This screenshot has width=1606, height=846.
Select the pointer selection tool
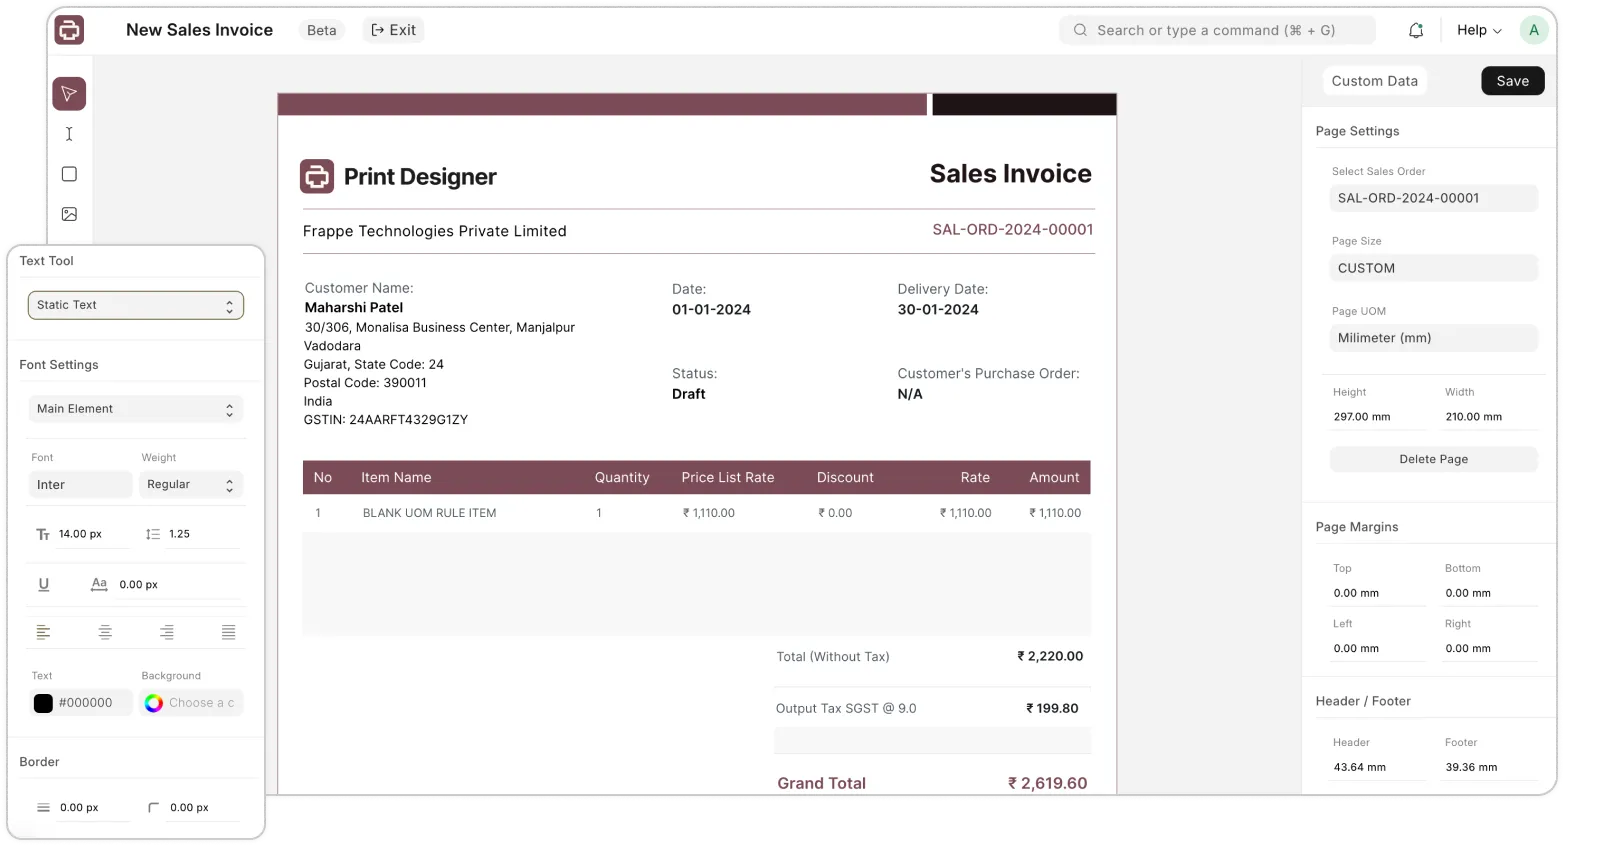tap(69, 94)
